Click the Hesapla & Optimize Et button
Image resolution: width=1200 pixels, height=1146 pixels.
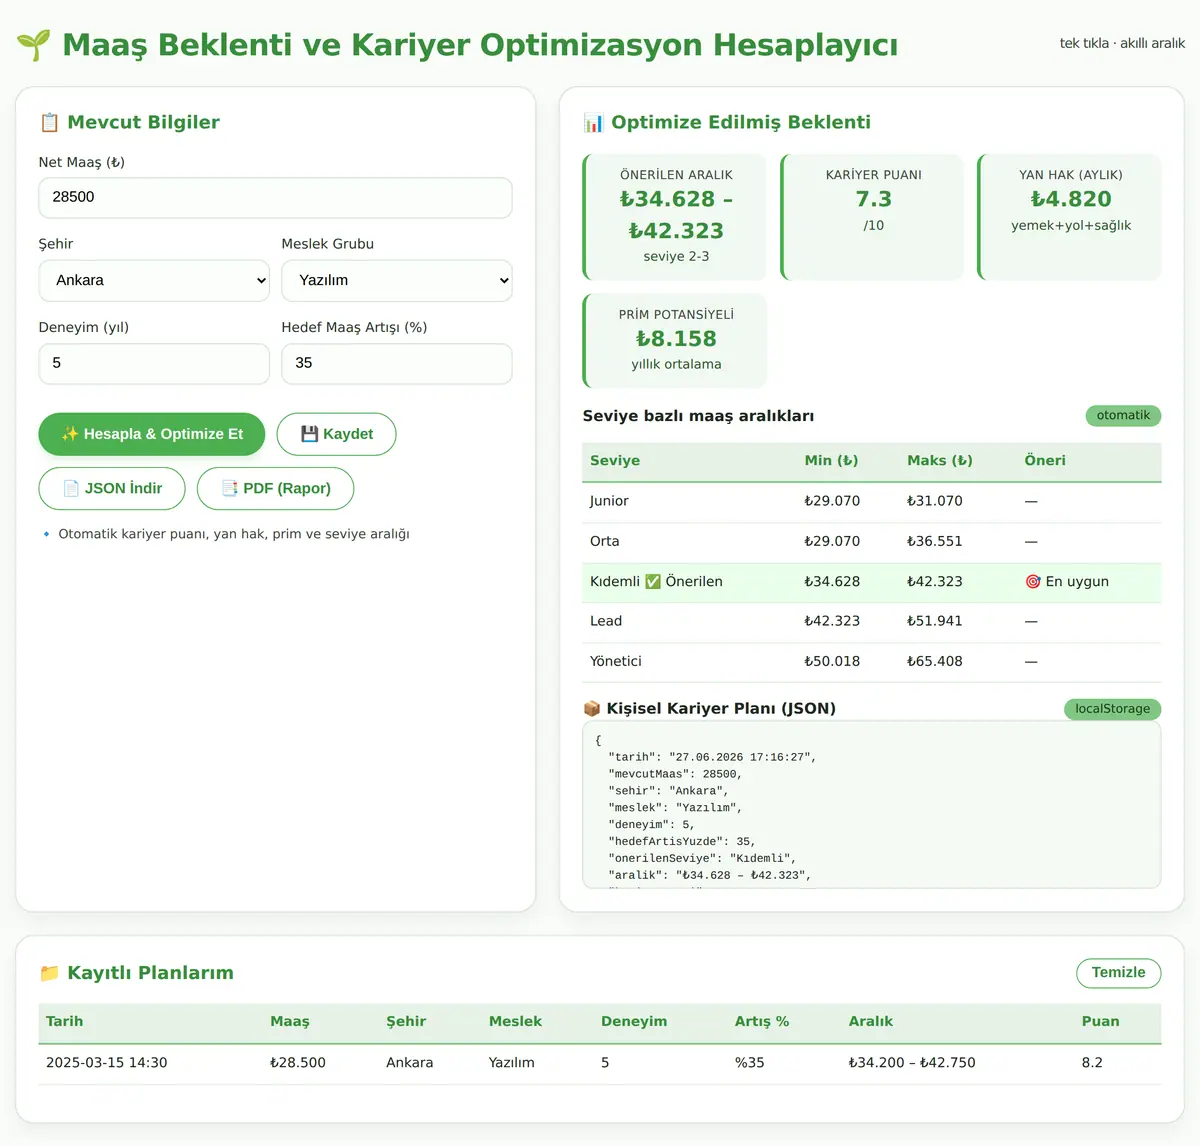pos(152,434)
